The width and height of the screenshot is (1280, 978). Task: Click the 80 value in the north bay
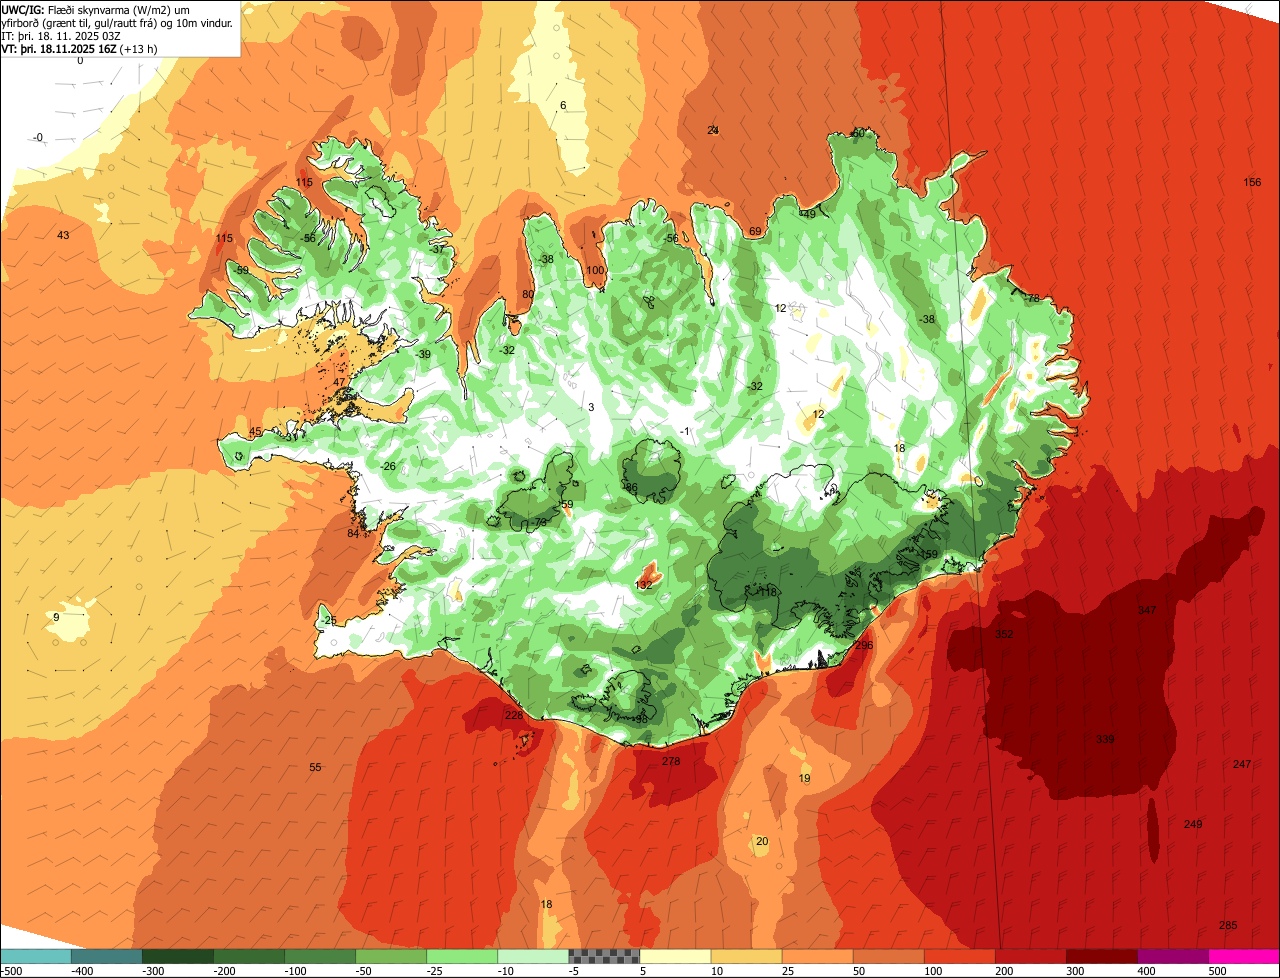pyautogui.click(x=528, y=294)
